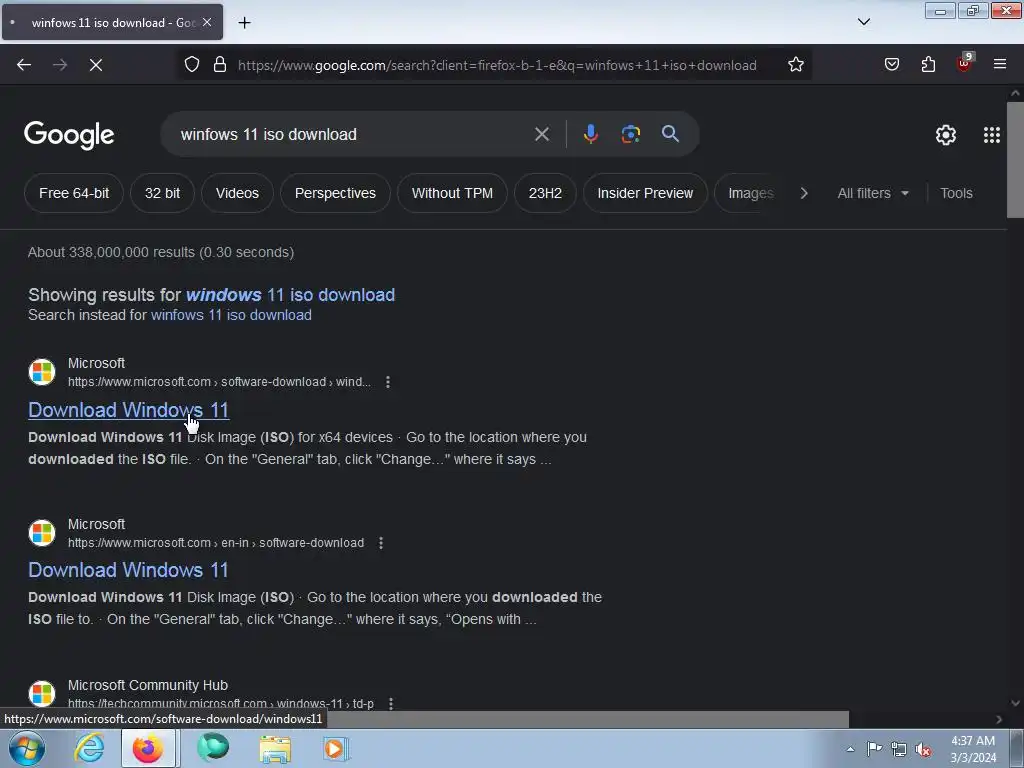Switch to the Videos results tab
The image size is (1024, 768).
[237, 193]
